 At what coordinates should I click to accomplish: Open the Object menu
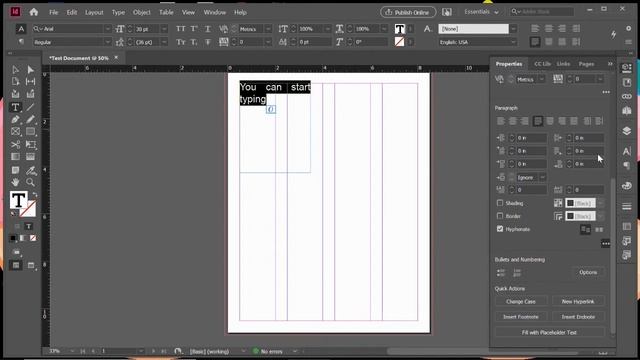tap(142, 12)
